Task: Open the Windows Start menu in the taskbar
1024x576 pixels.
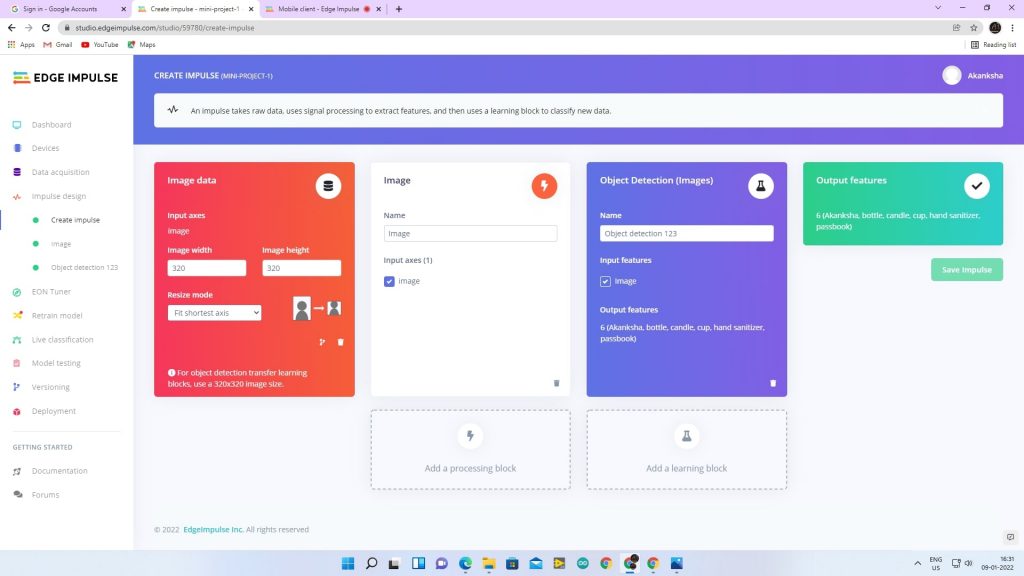Action: tap(345, 563)
